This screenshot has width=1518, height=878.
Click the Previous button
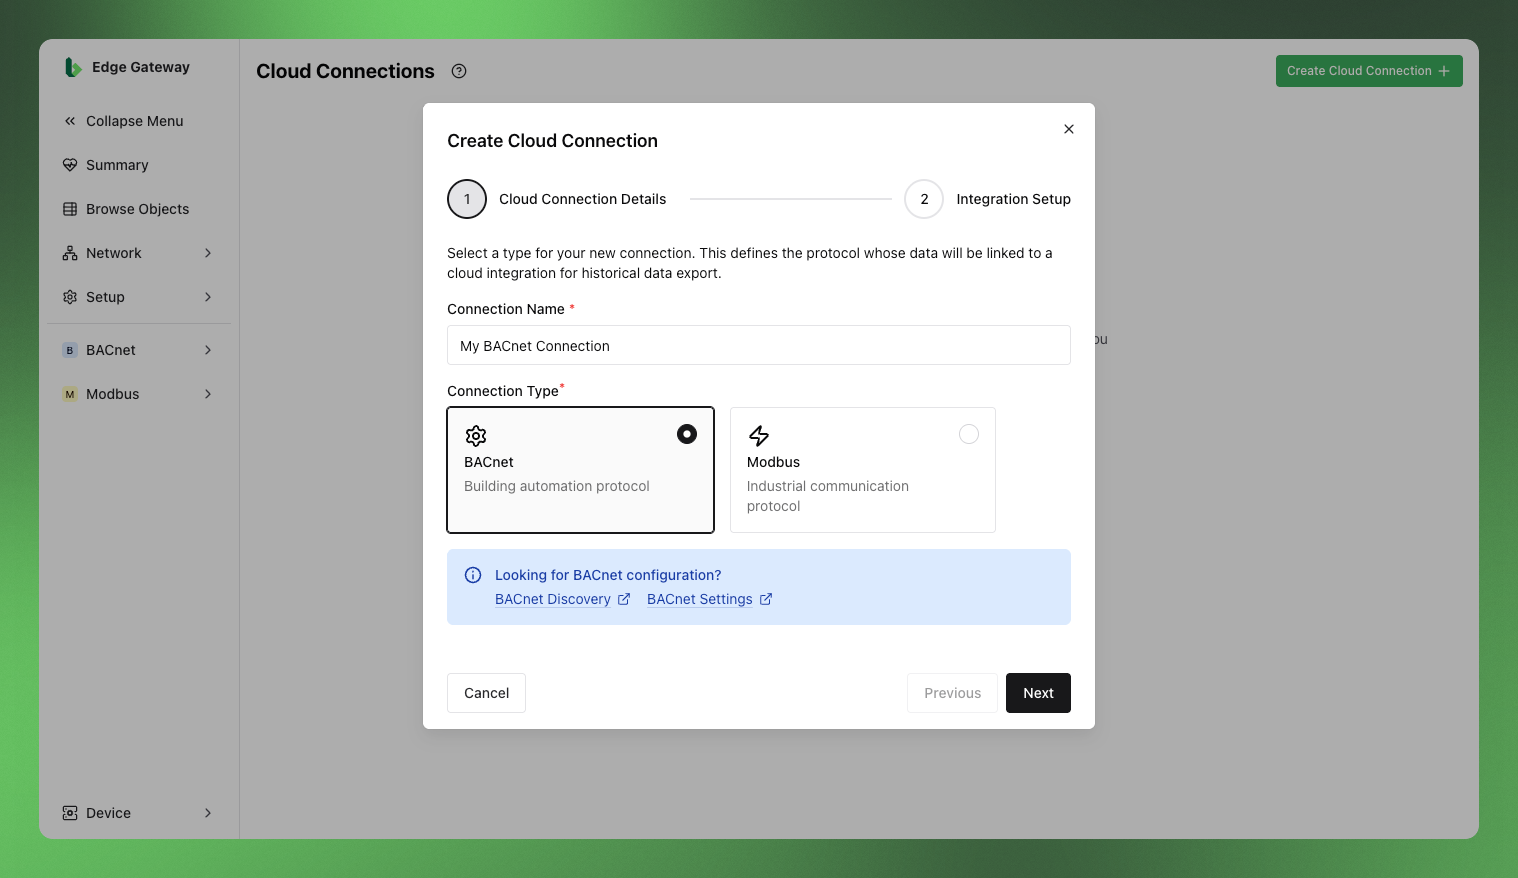point(952,693)
